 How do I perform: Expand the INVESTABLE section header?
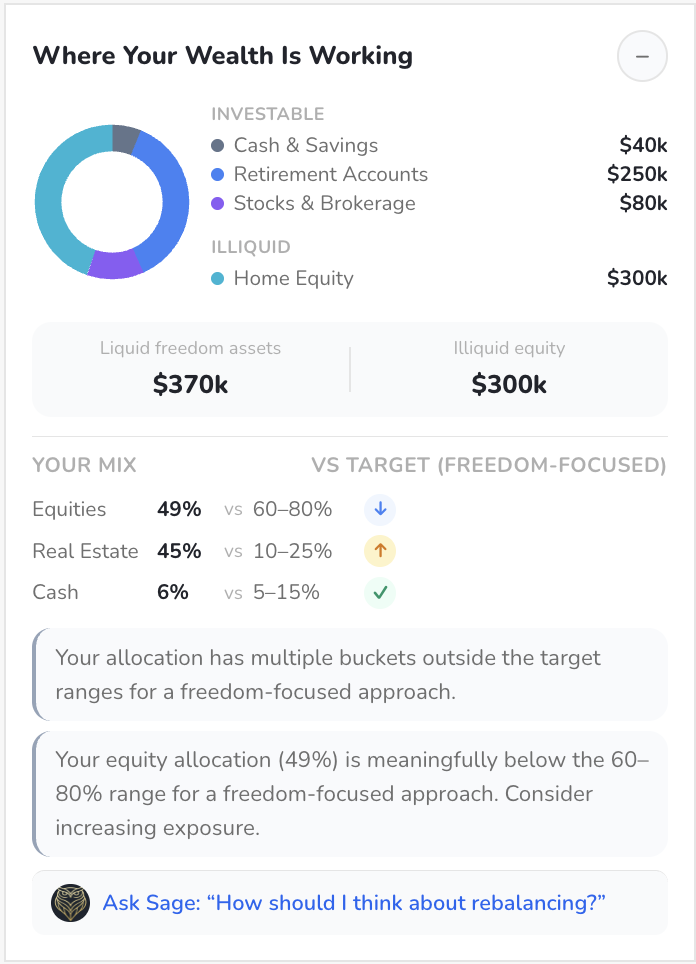[268, 114]
